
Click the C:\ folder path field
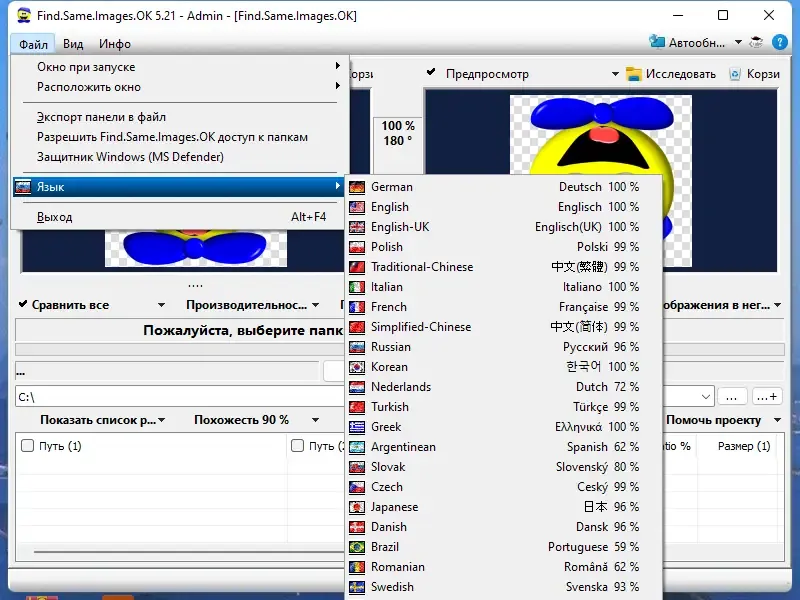pos(179,397)
